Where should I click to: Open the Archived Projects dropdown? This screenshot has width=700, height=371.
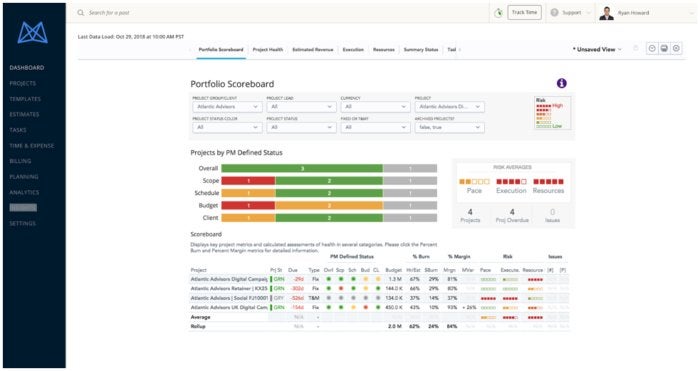point(450,127)
